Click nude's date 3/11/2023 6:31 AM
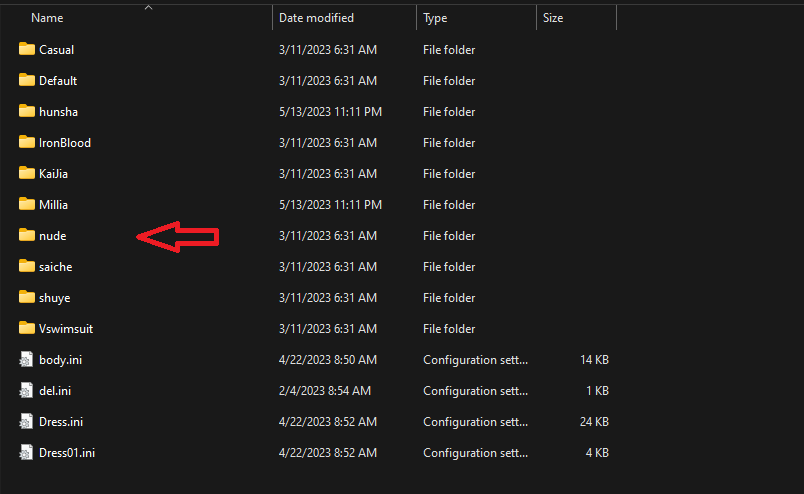 coord(328,236)
